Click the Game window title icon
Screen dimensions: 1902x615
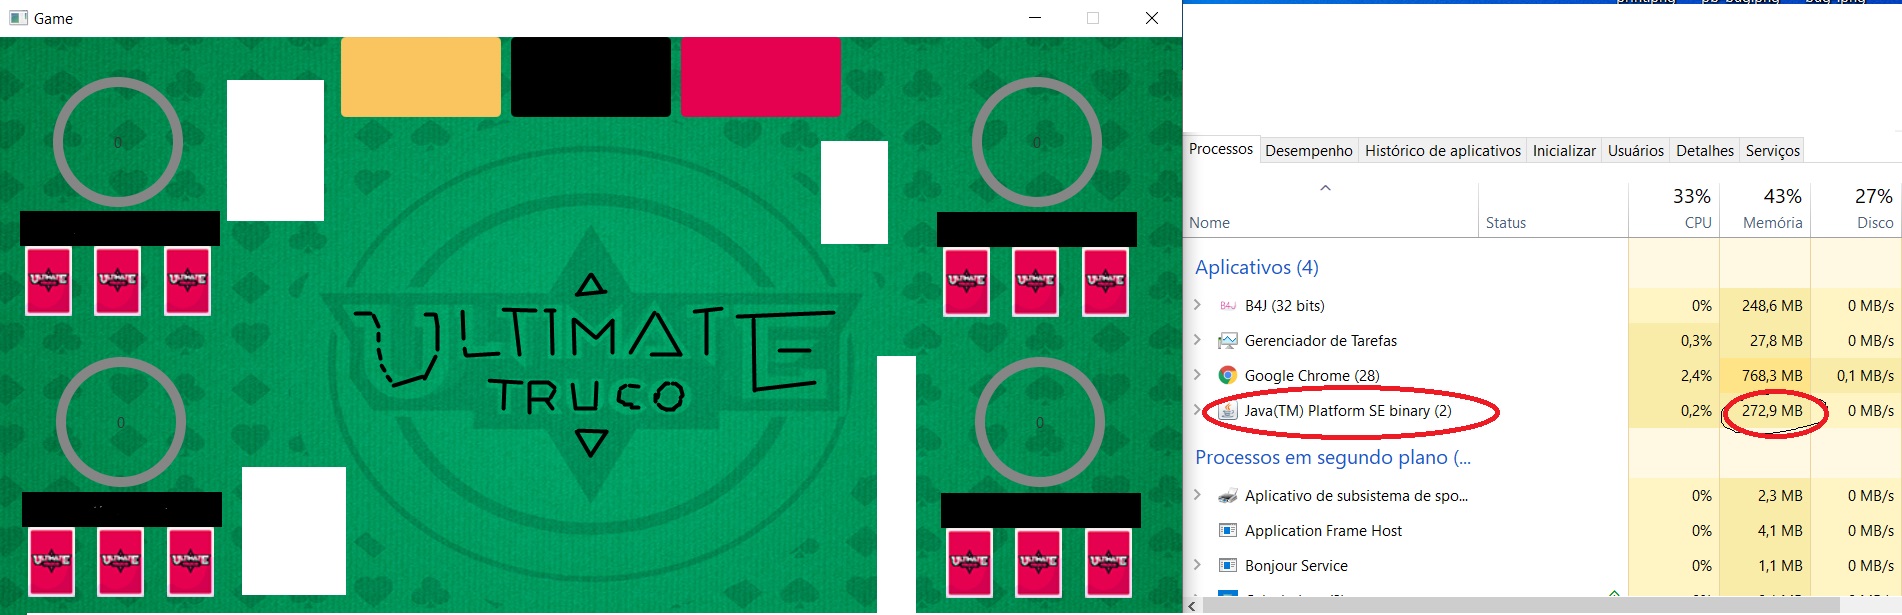click(18, 18)
